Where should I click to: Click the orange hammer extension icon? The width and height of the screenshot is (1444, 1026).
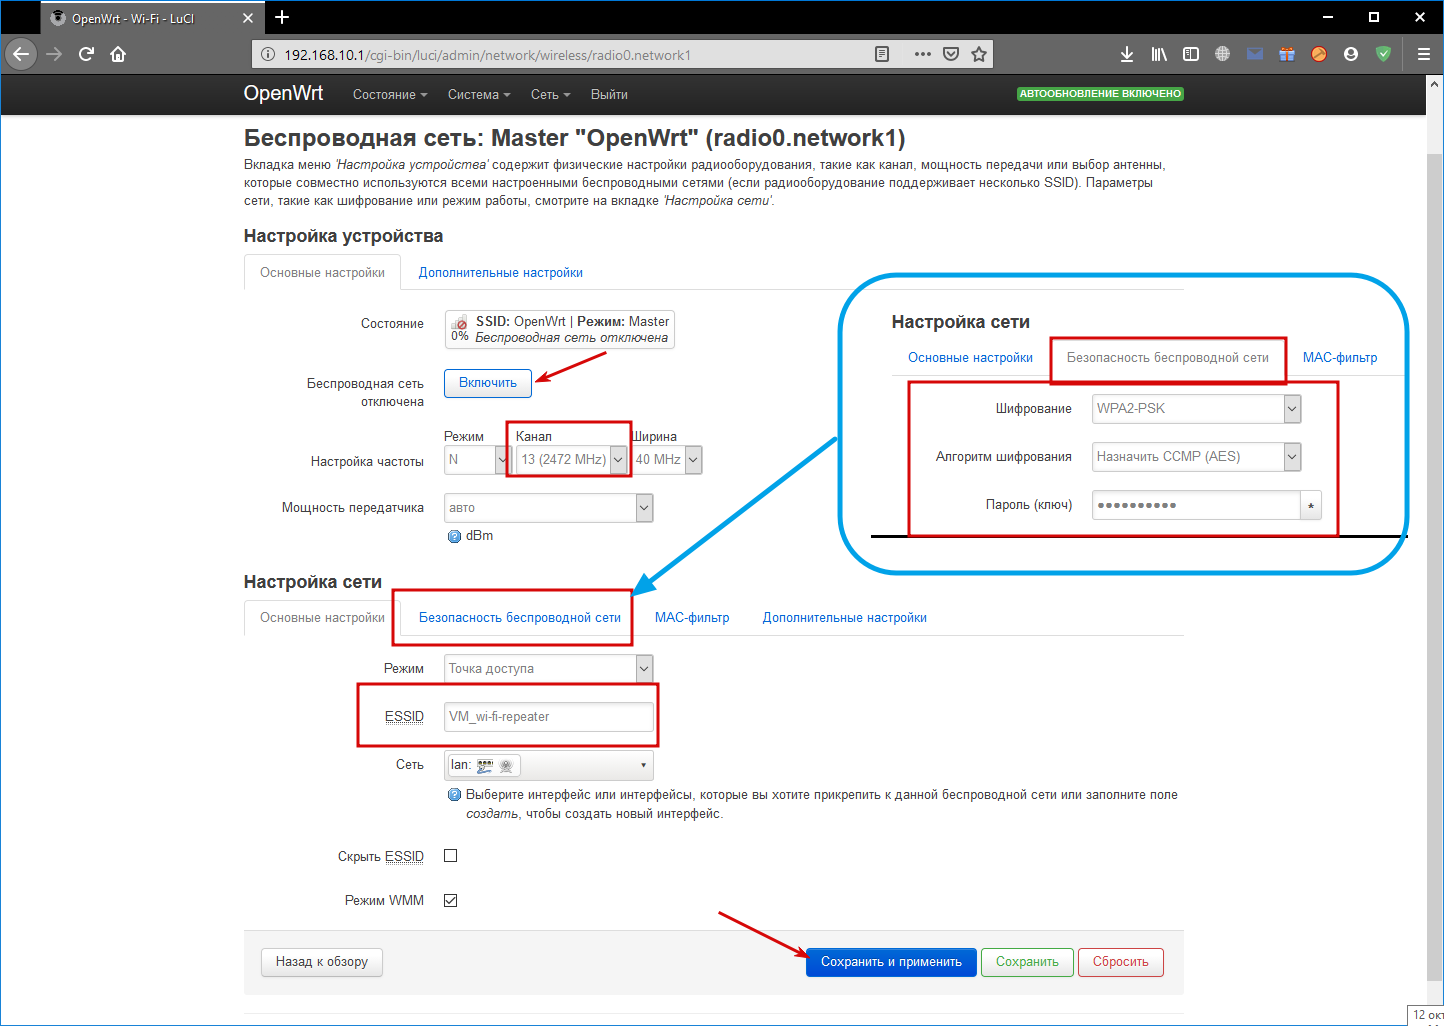tap(1319, 54)
